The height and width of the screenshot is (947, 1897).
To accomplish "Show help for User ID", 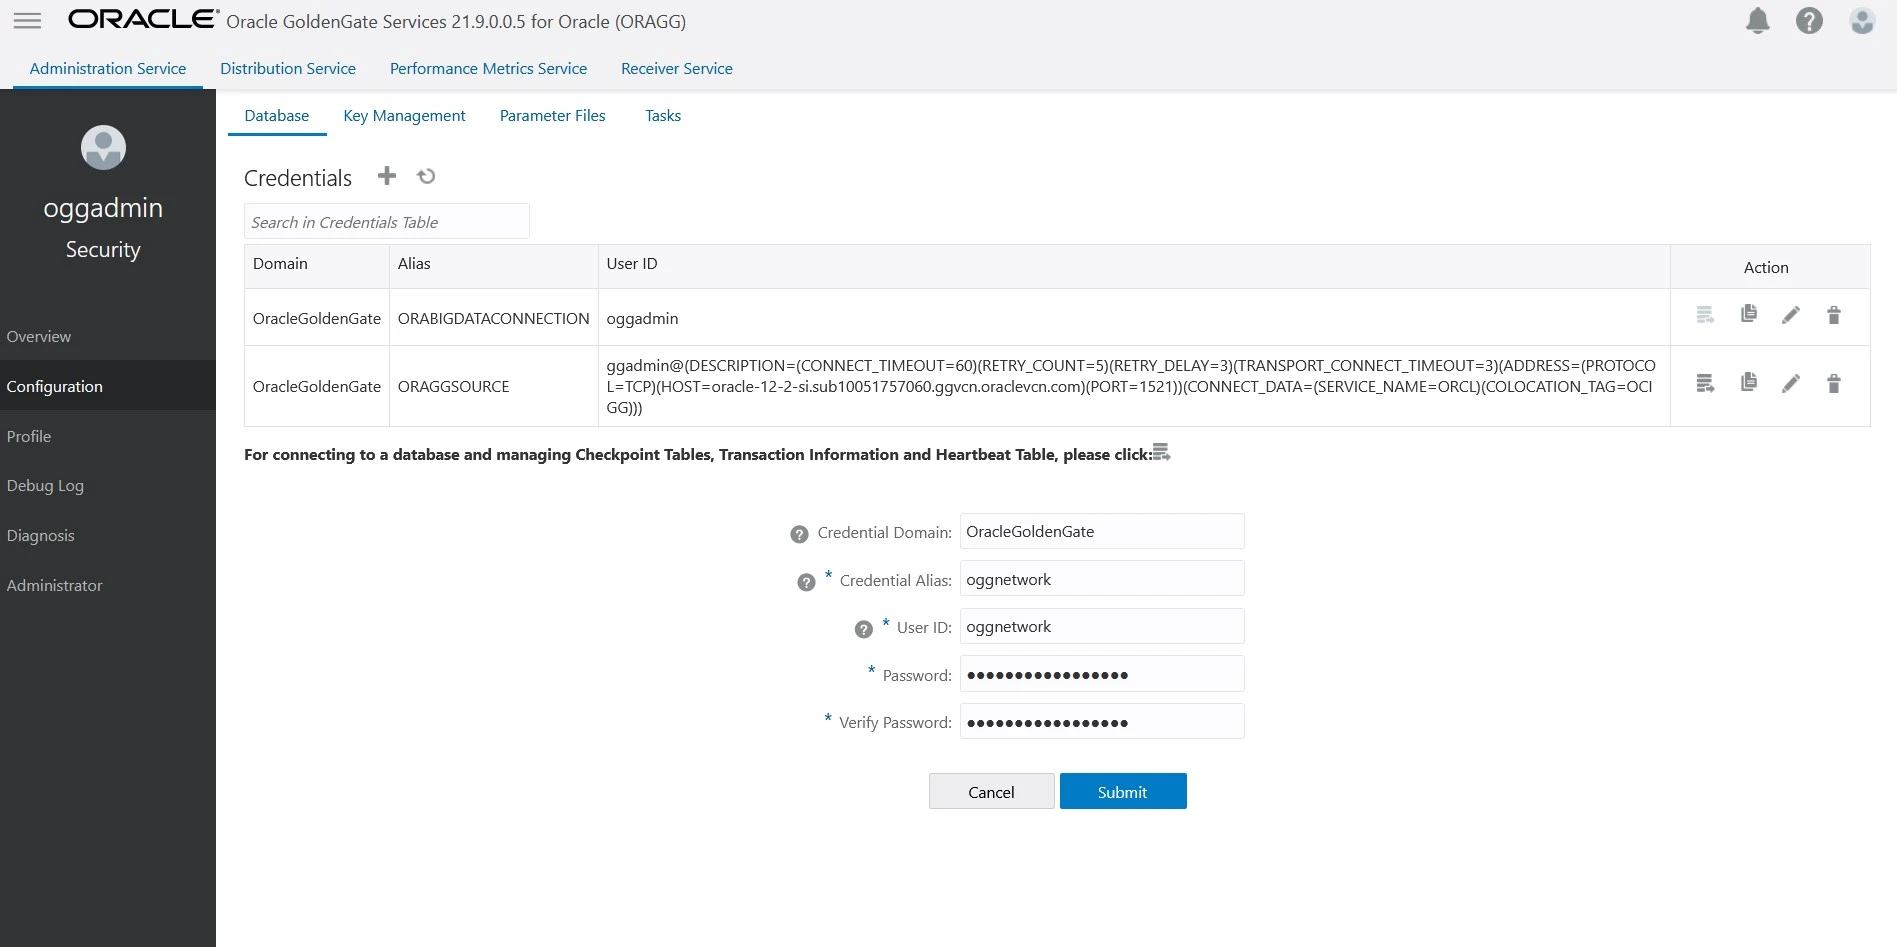I will [864, 629].
